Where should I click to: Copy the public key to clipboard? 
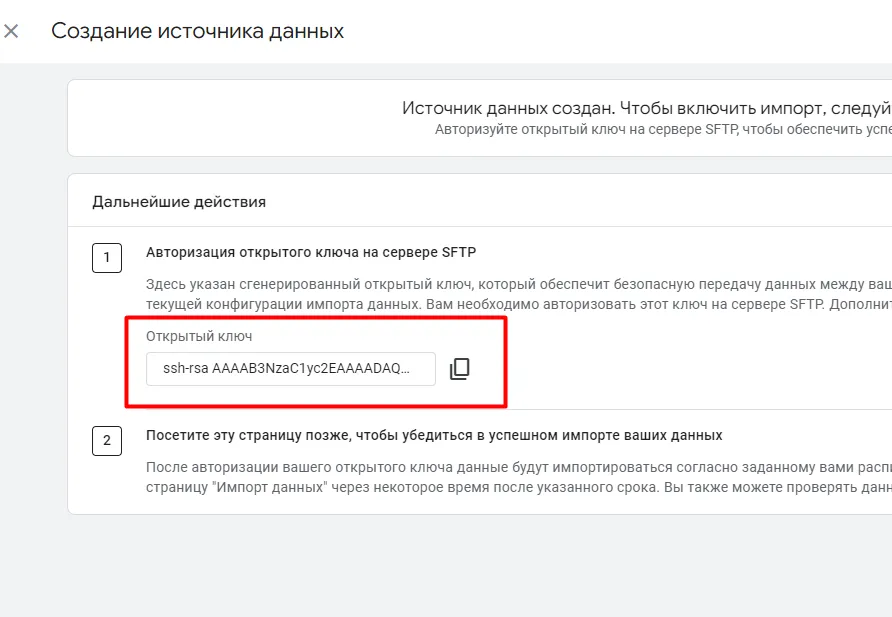point(460,369)
